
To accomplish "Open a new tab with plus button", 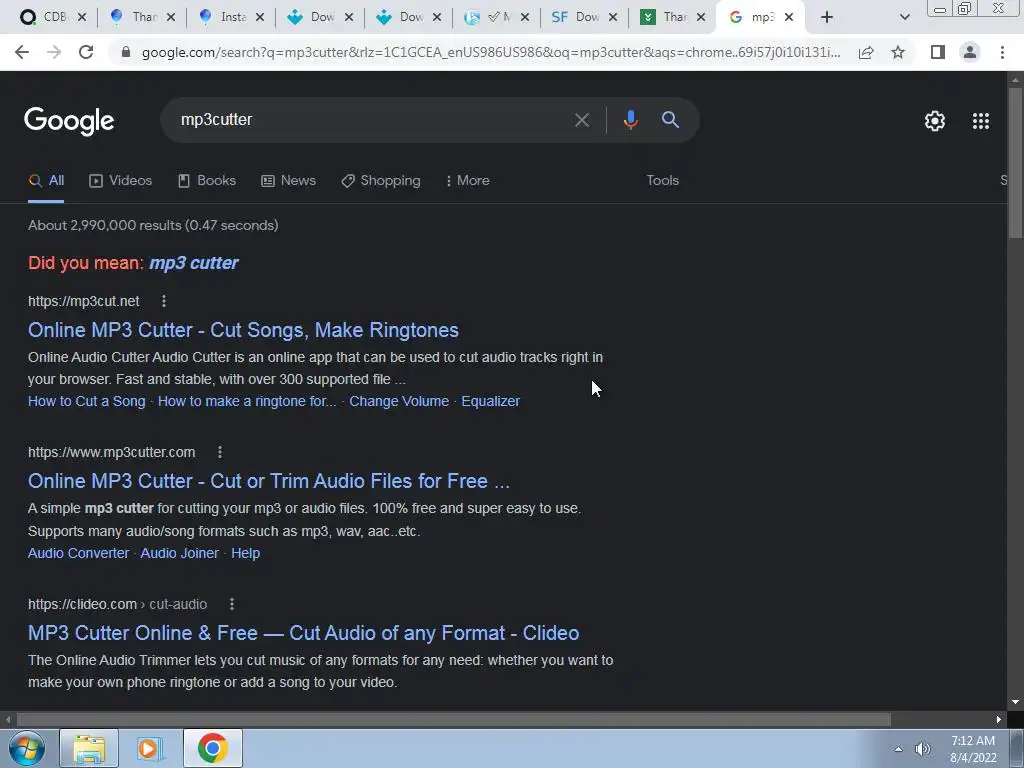I will click(827, 17).
